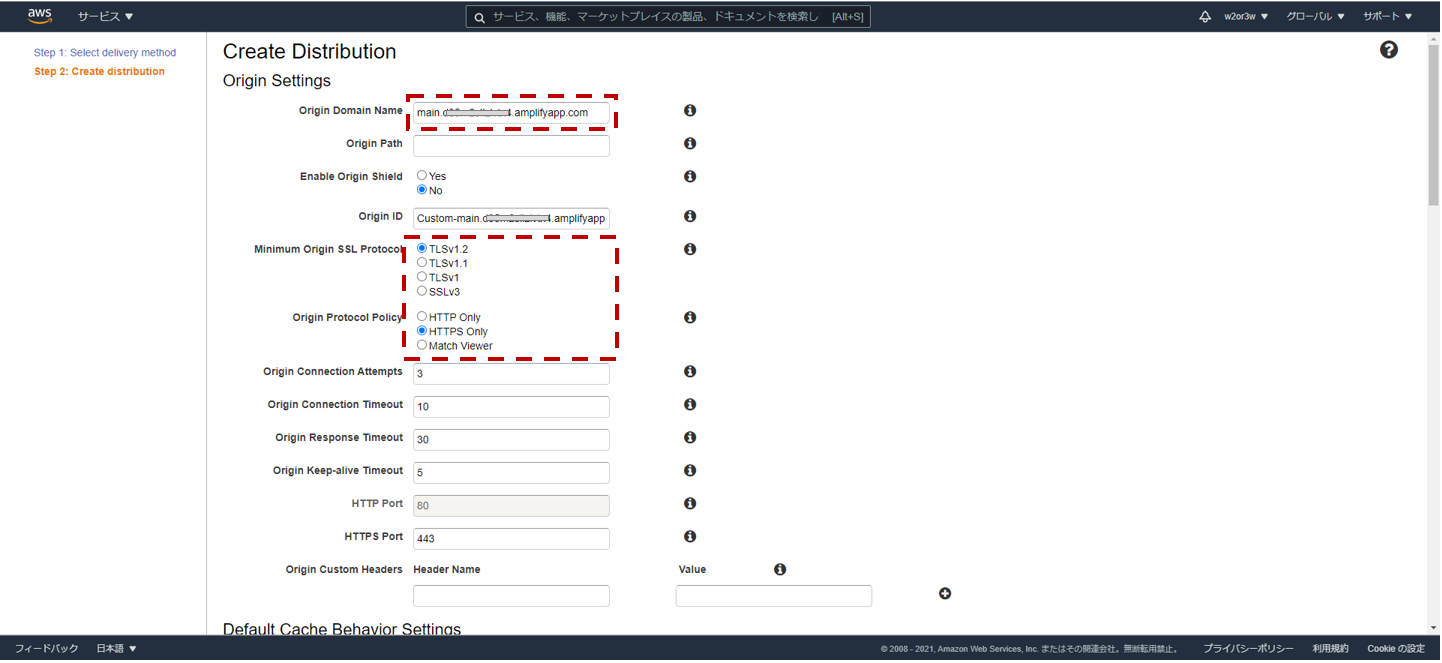
Task: Click the HTTPS Port field
Action: [x=511, y=539]
